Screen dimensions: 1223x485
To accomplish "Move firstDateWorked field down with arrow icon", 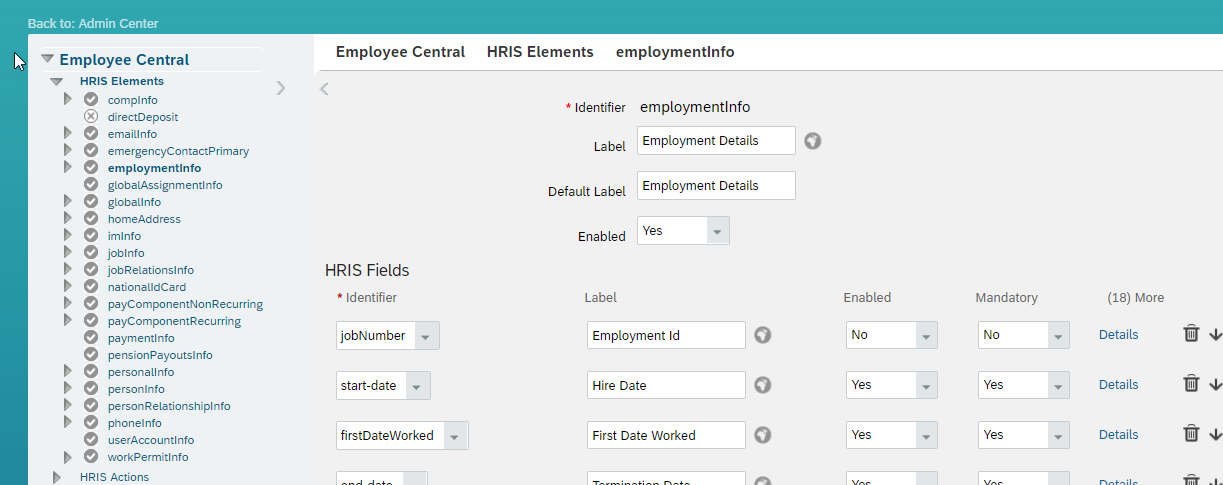I will [1215, 434].
